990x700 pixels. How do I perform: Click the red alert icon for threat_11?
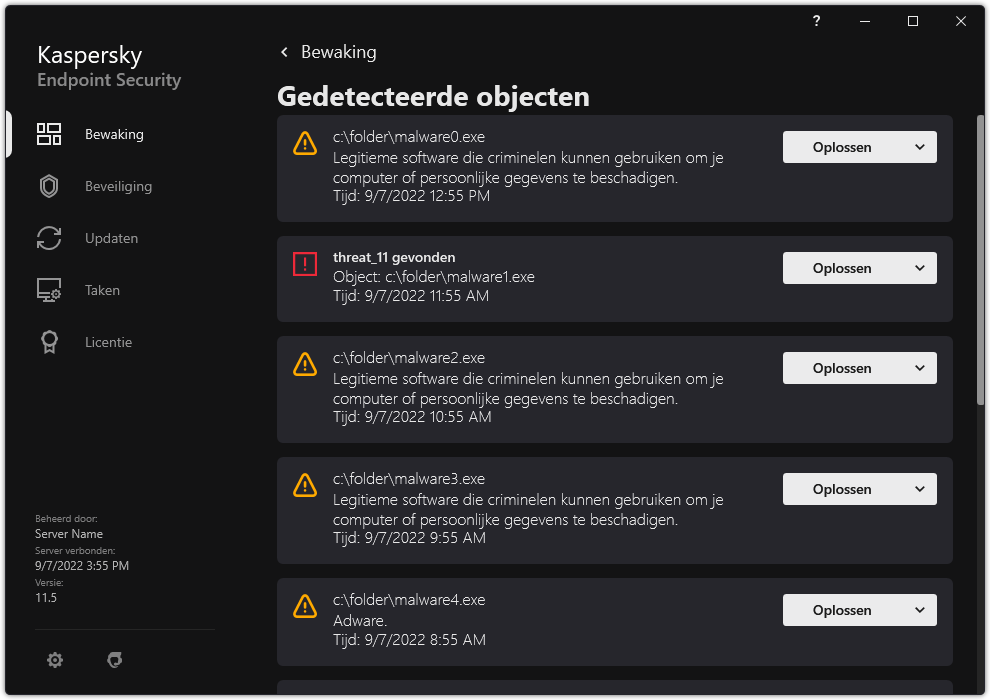305,264
